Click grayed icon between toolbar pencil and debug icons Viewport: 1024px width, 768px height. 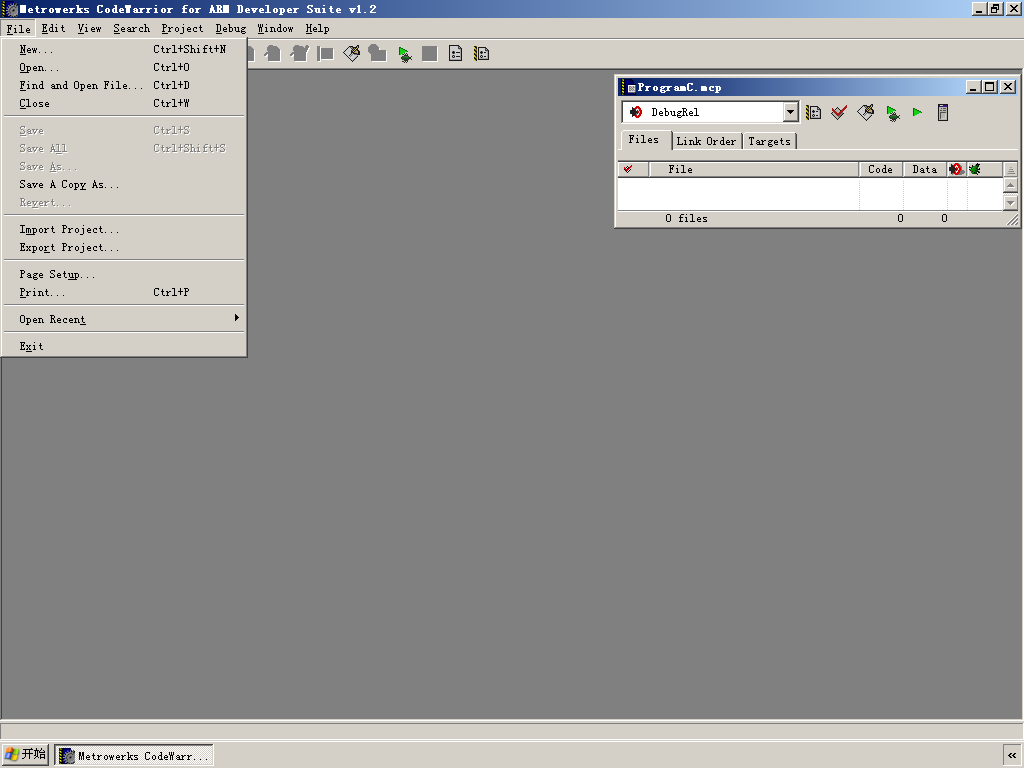tap(377, 54)
